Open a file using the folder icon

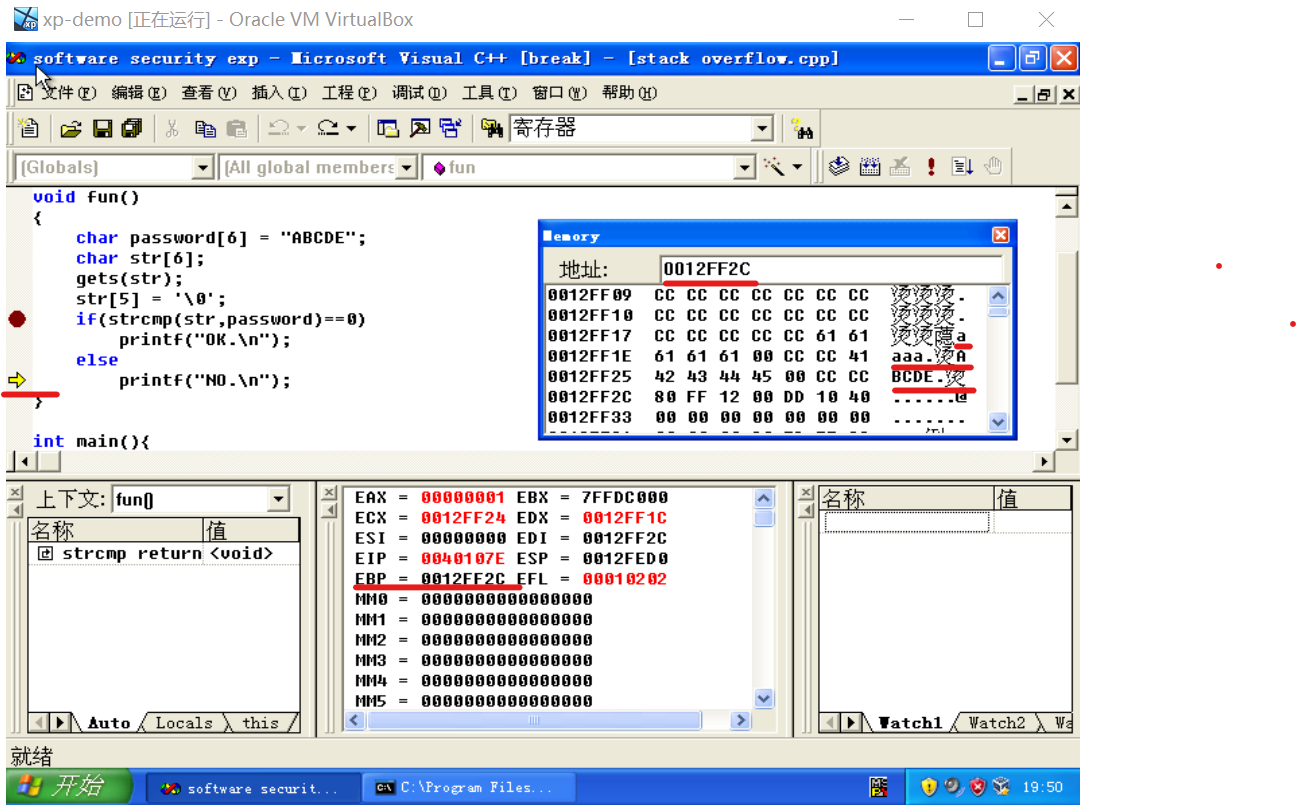(x=71, y=128)
